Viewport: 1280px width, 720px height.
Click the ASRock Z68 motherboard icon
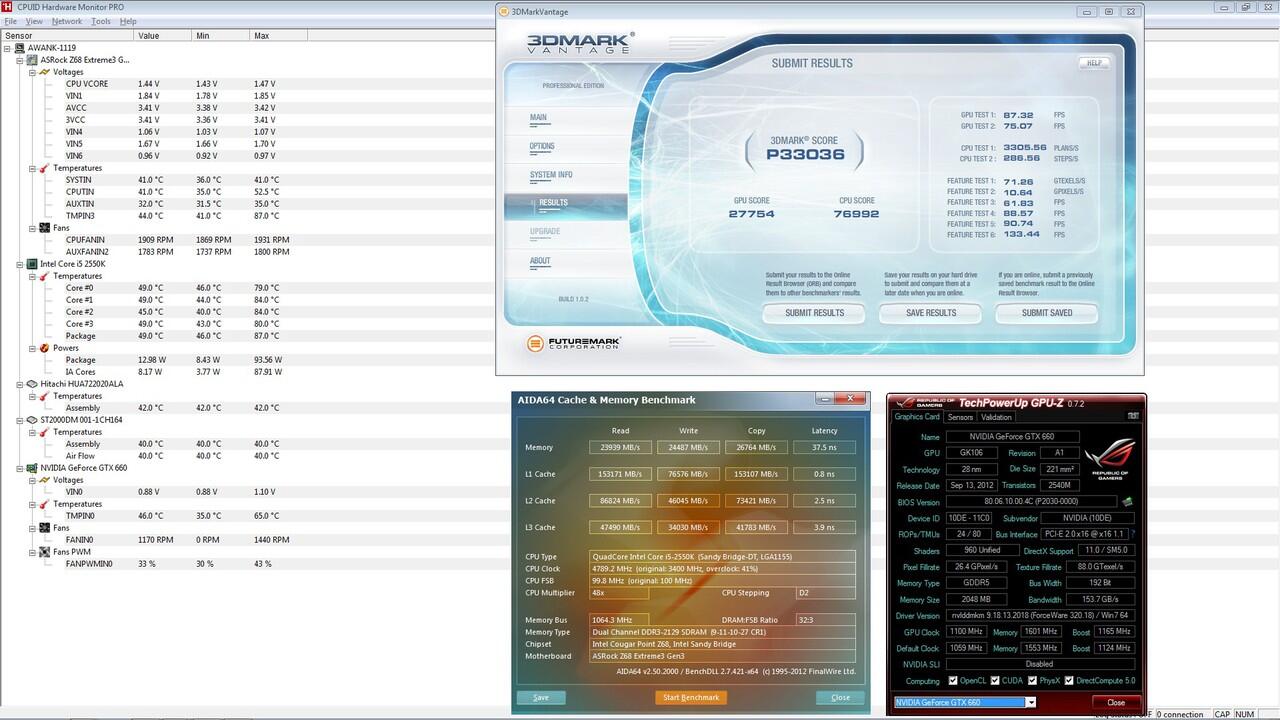tap(32, 60)
